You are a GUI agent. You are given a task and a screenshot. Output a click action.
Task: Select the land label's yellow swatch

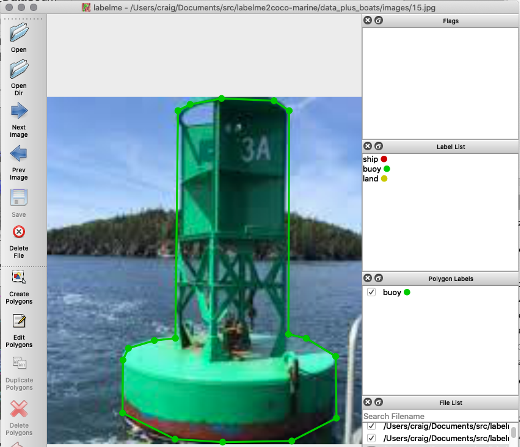384,179
